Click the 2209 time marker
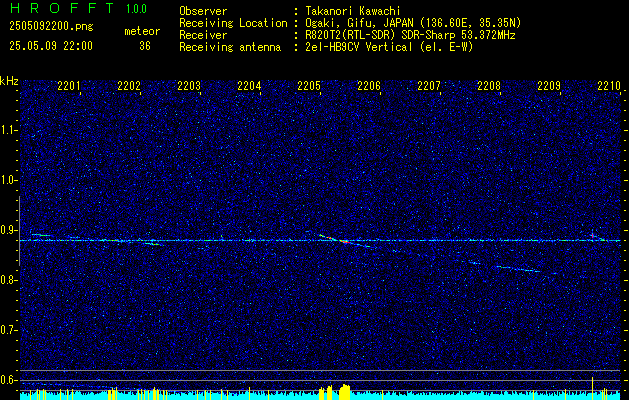Viewport: 629px width, 400px height. (x=549, y=85)
